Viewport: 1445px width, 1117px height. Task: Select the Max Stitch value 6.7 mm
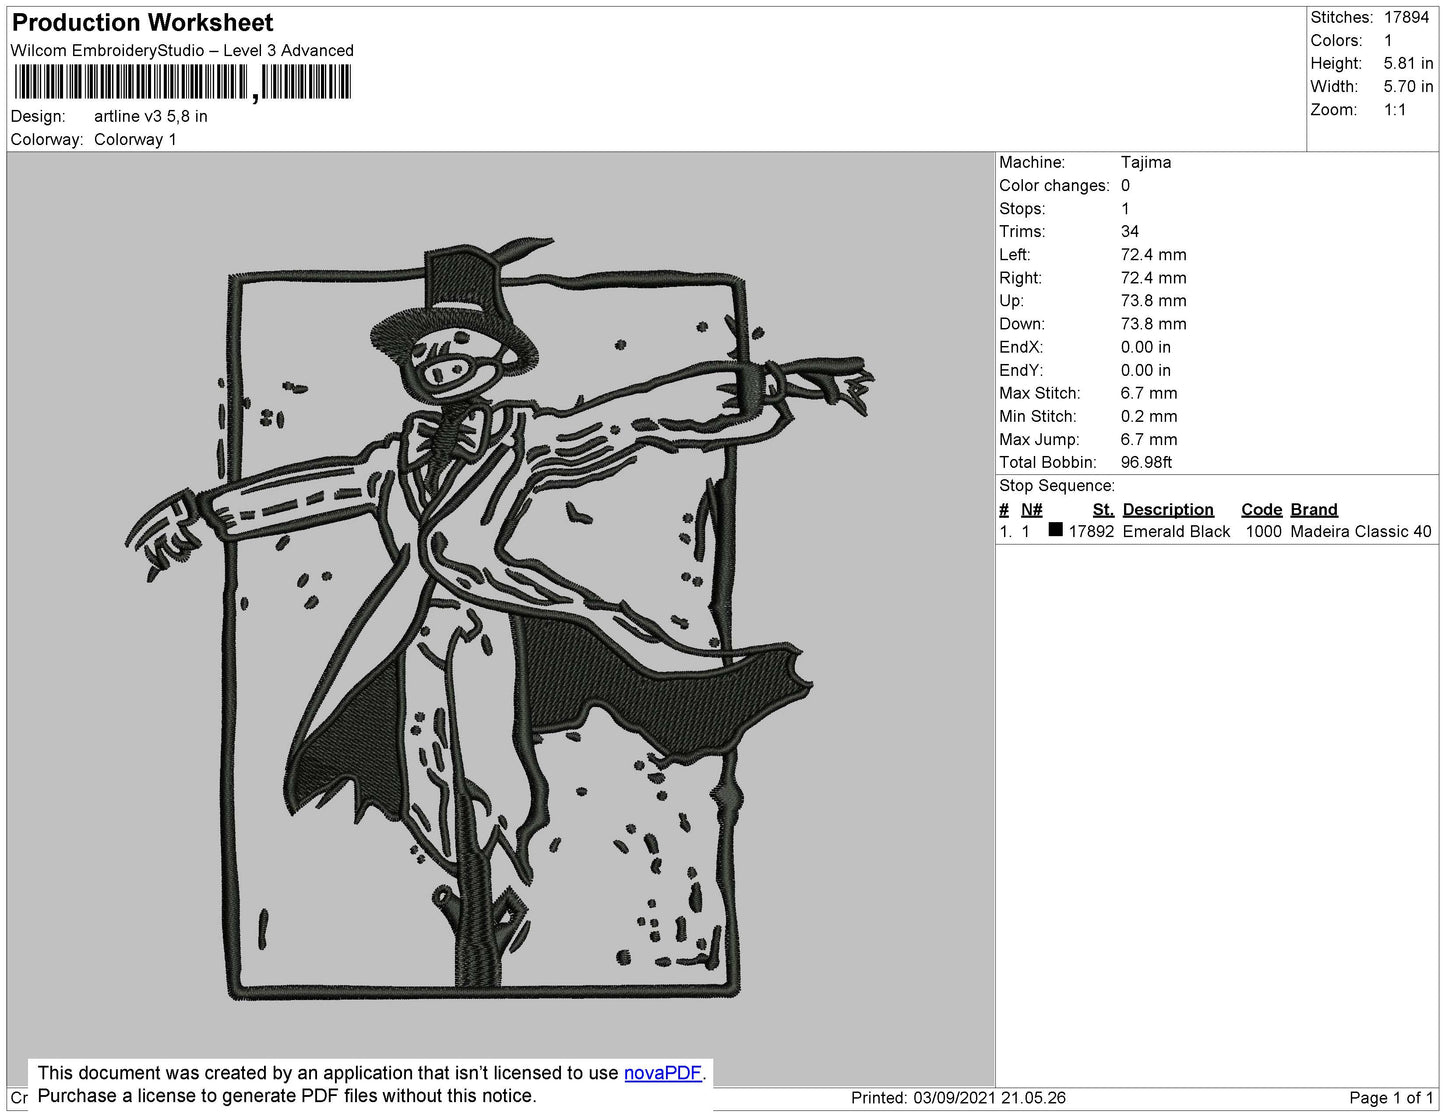coord(1149,393)
